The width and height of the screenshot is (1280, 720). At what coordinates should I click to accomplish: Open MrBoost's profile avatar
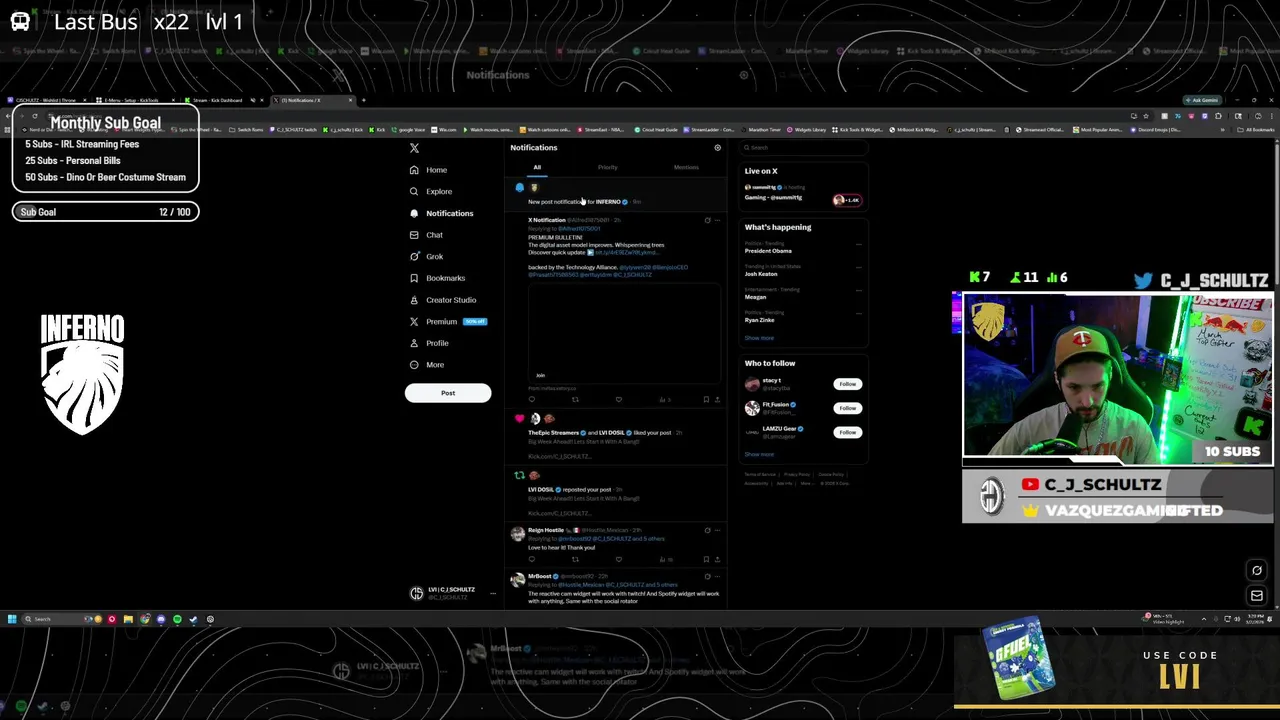517,580
